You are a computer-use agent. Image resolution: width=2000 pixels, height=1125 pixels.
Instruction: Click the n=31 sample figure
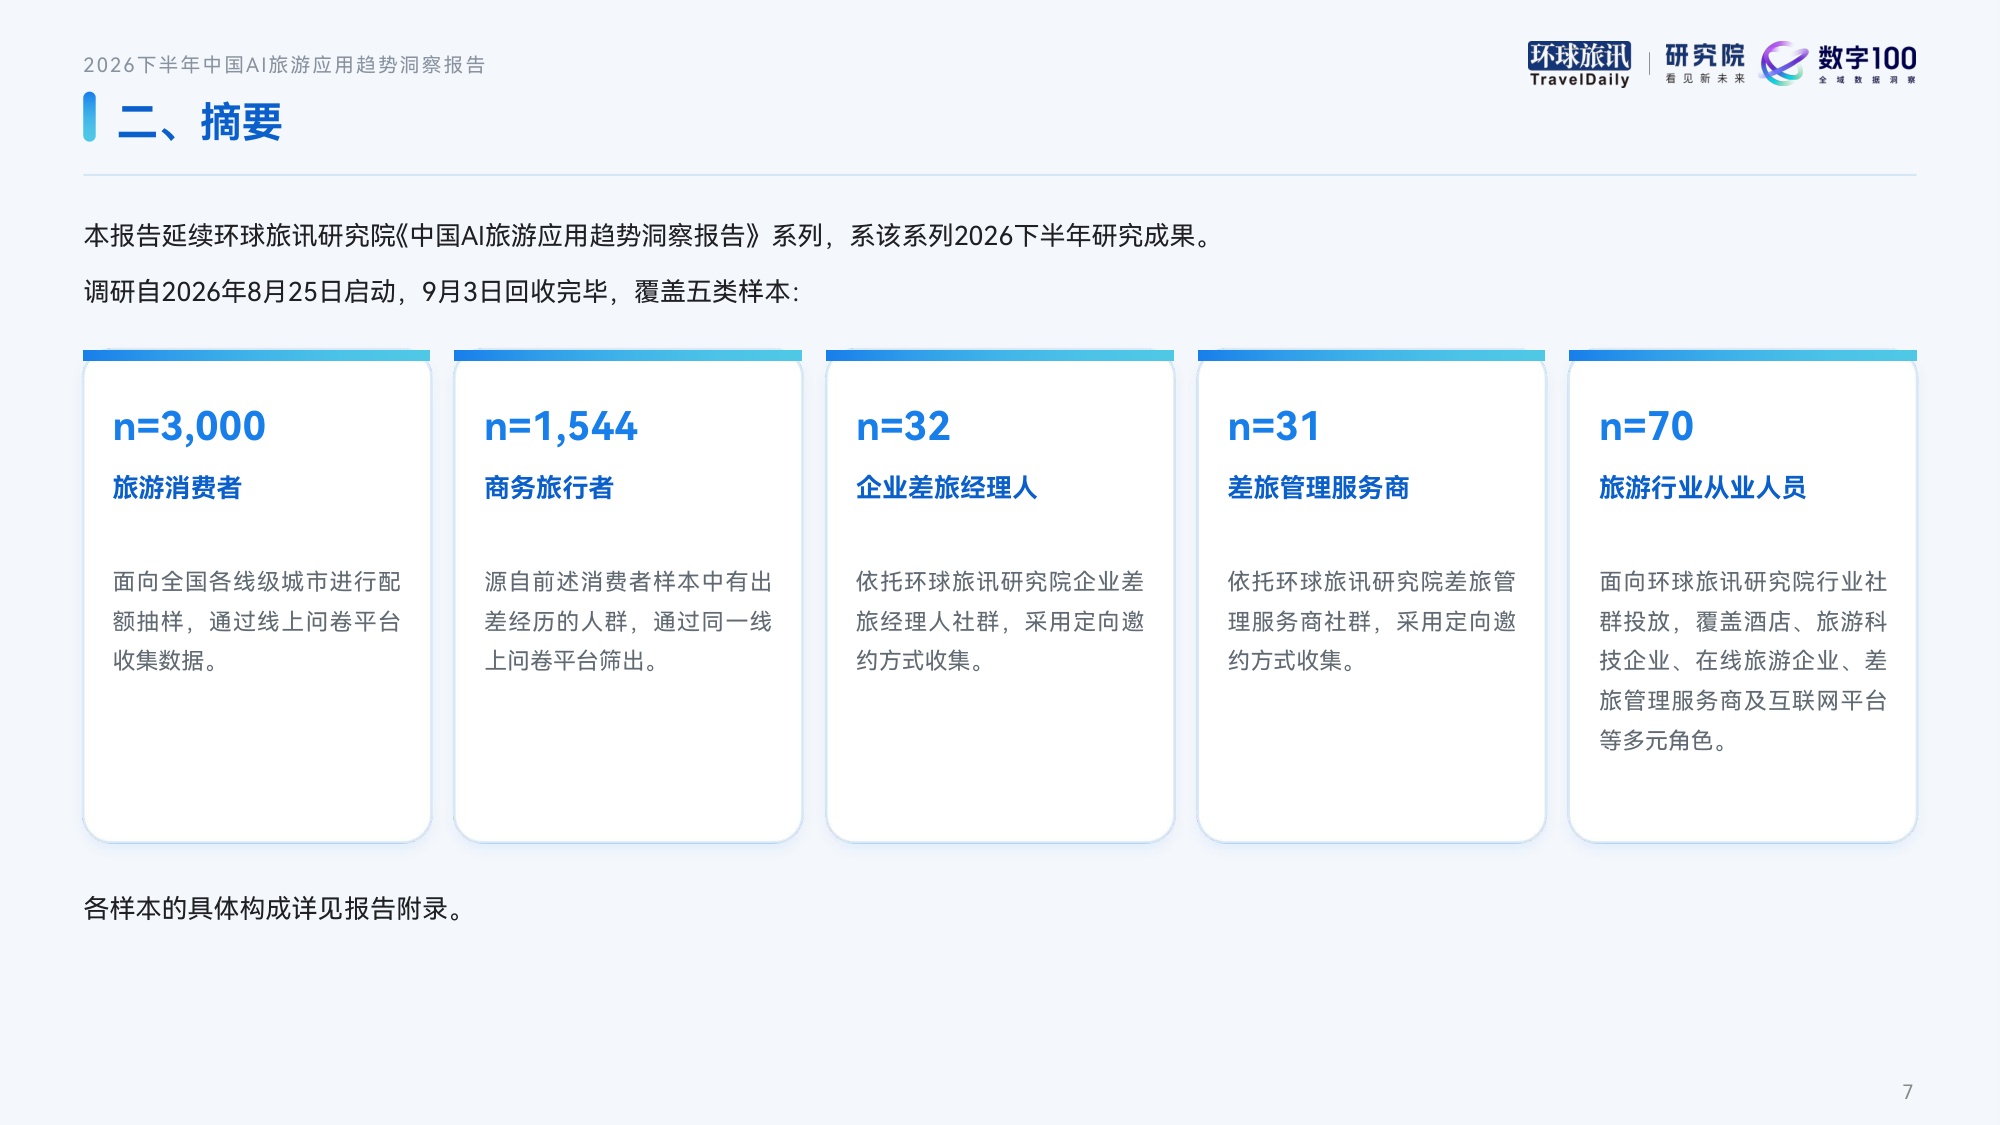click(x=1274, y=426)
